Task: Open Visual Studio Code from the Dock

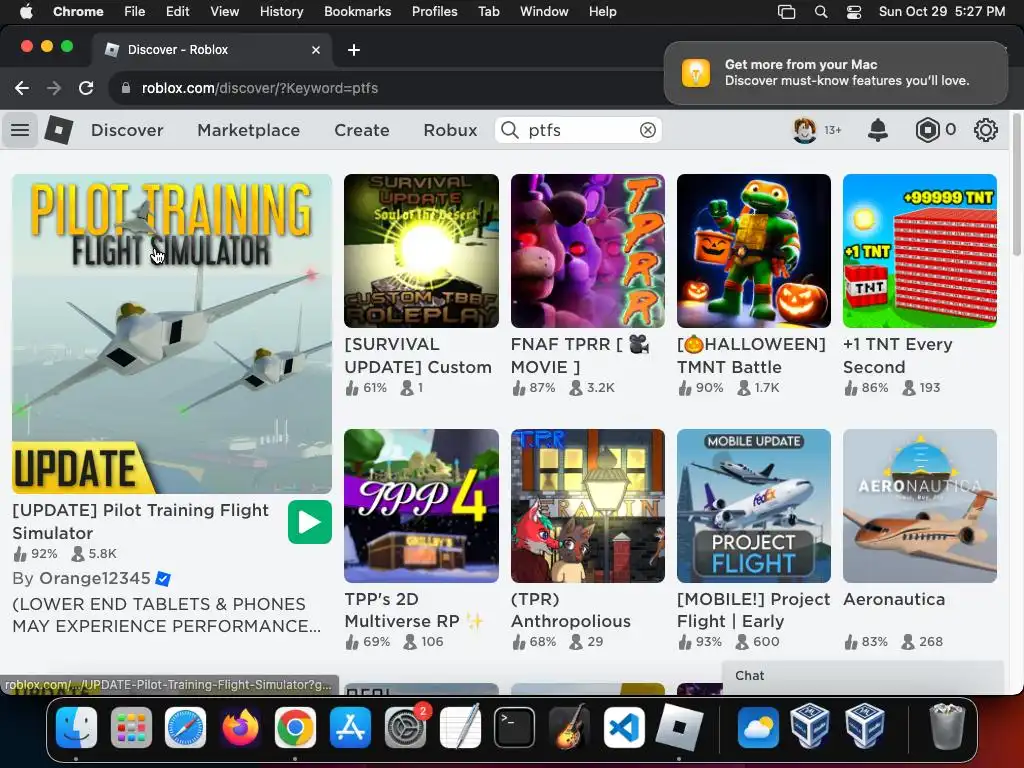Action: pos(624,727)
